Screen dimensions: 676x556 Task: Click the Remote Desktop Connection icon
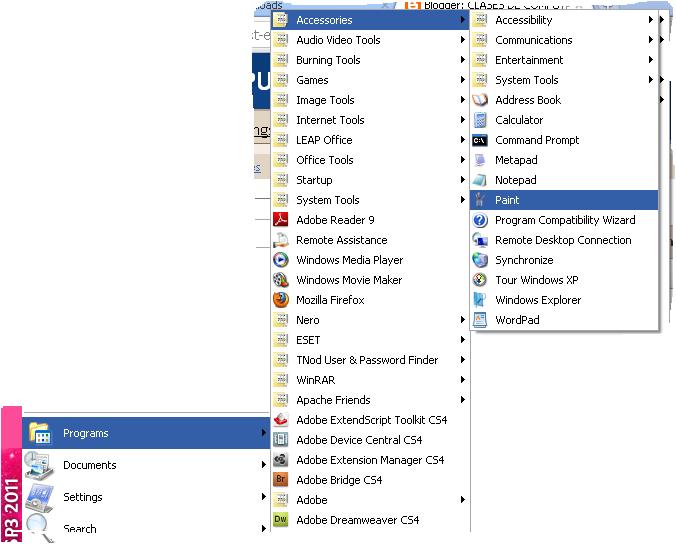pos(479,240)
